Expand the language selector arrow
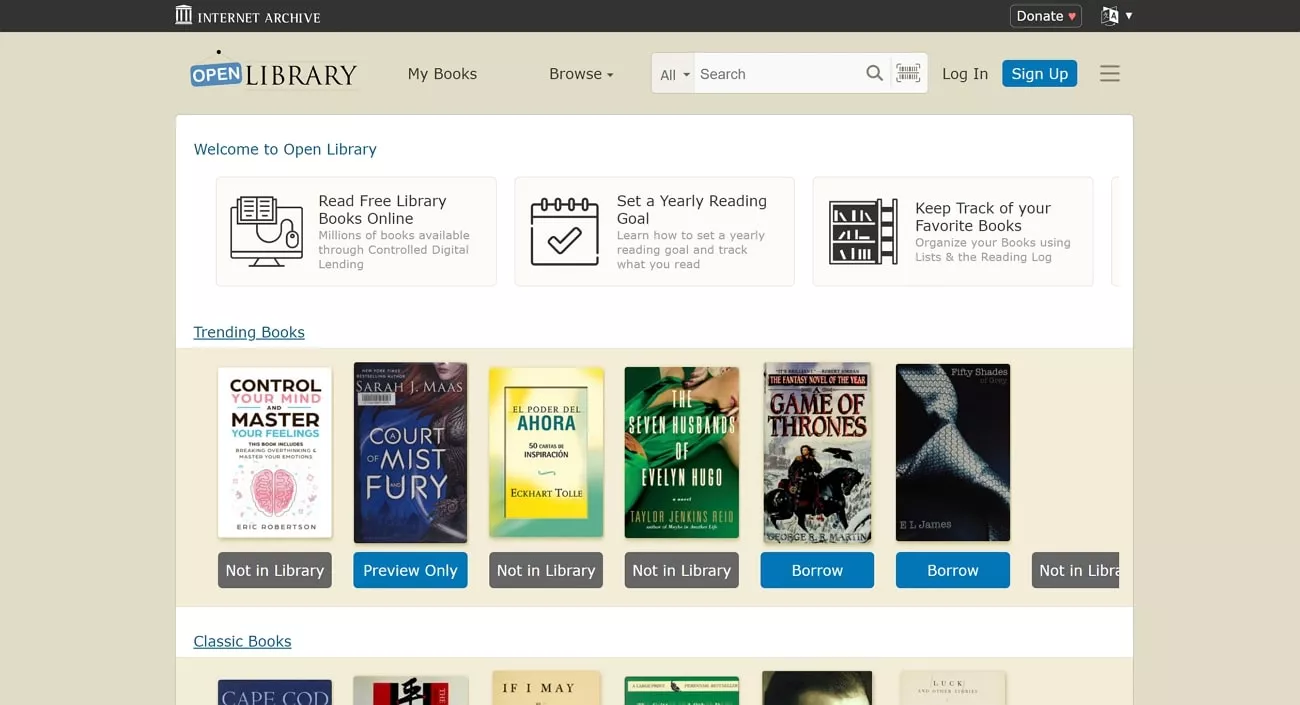 1127,15
